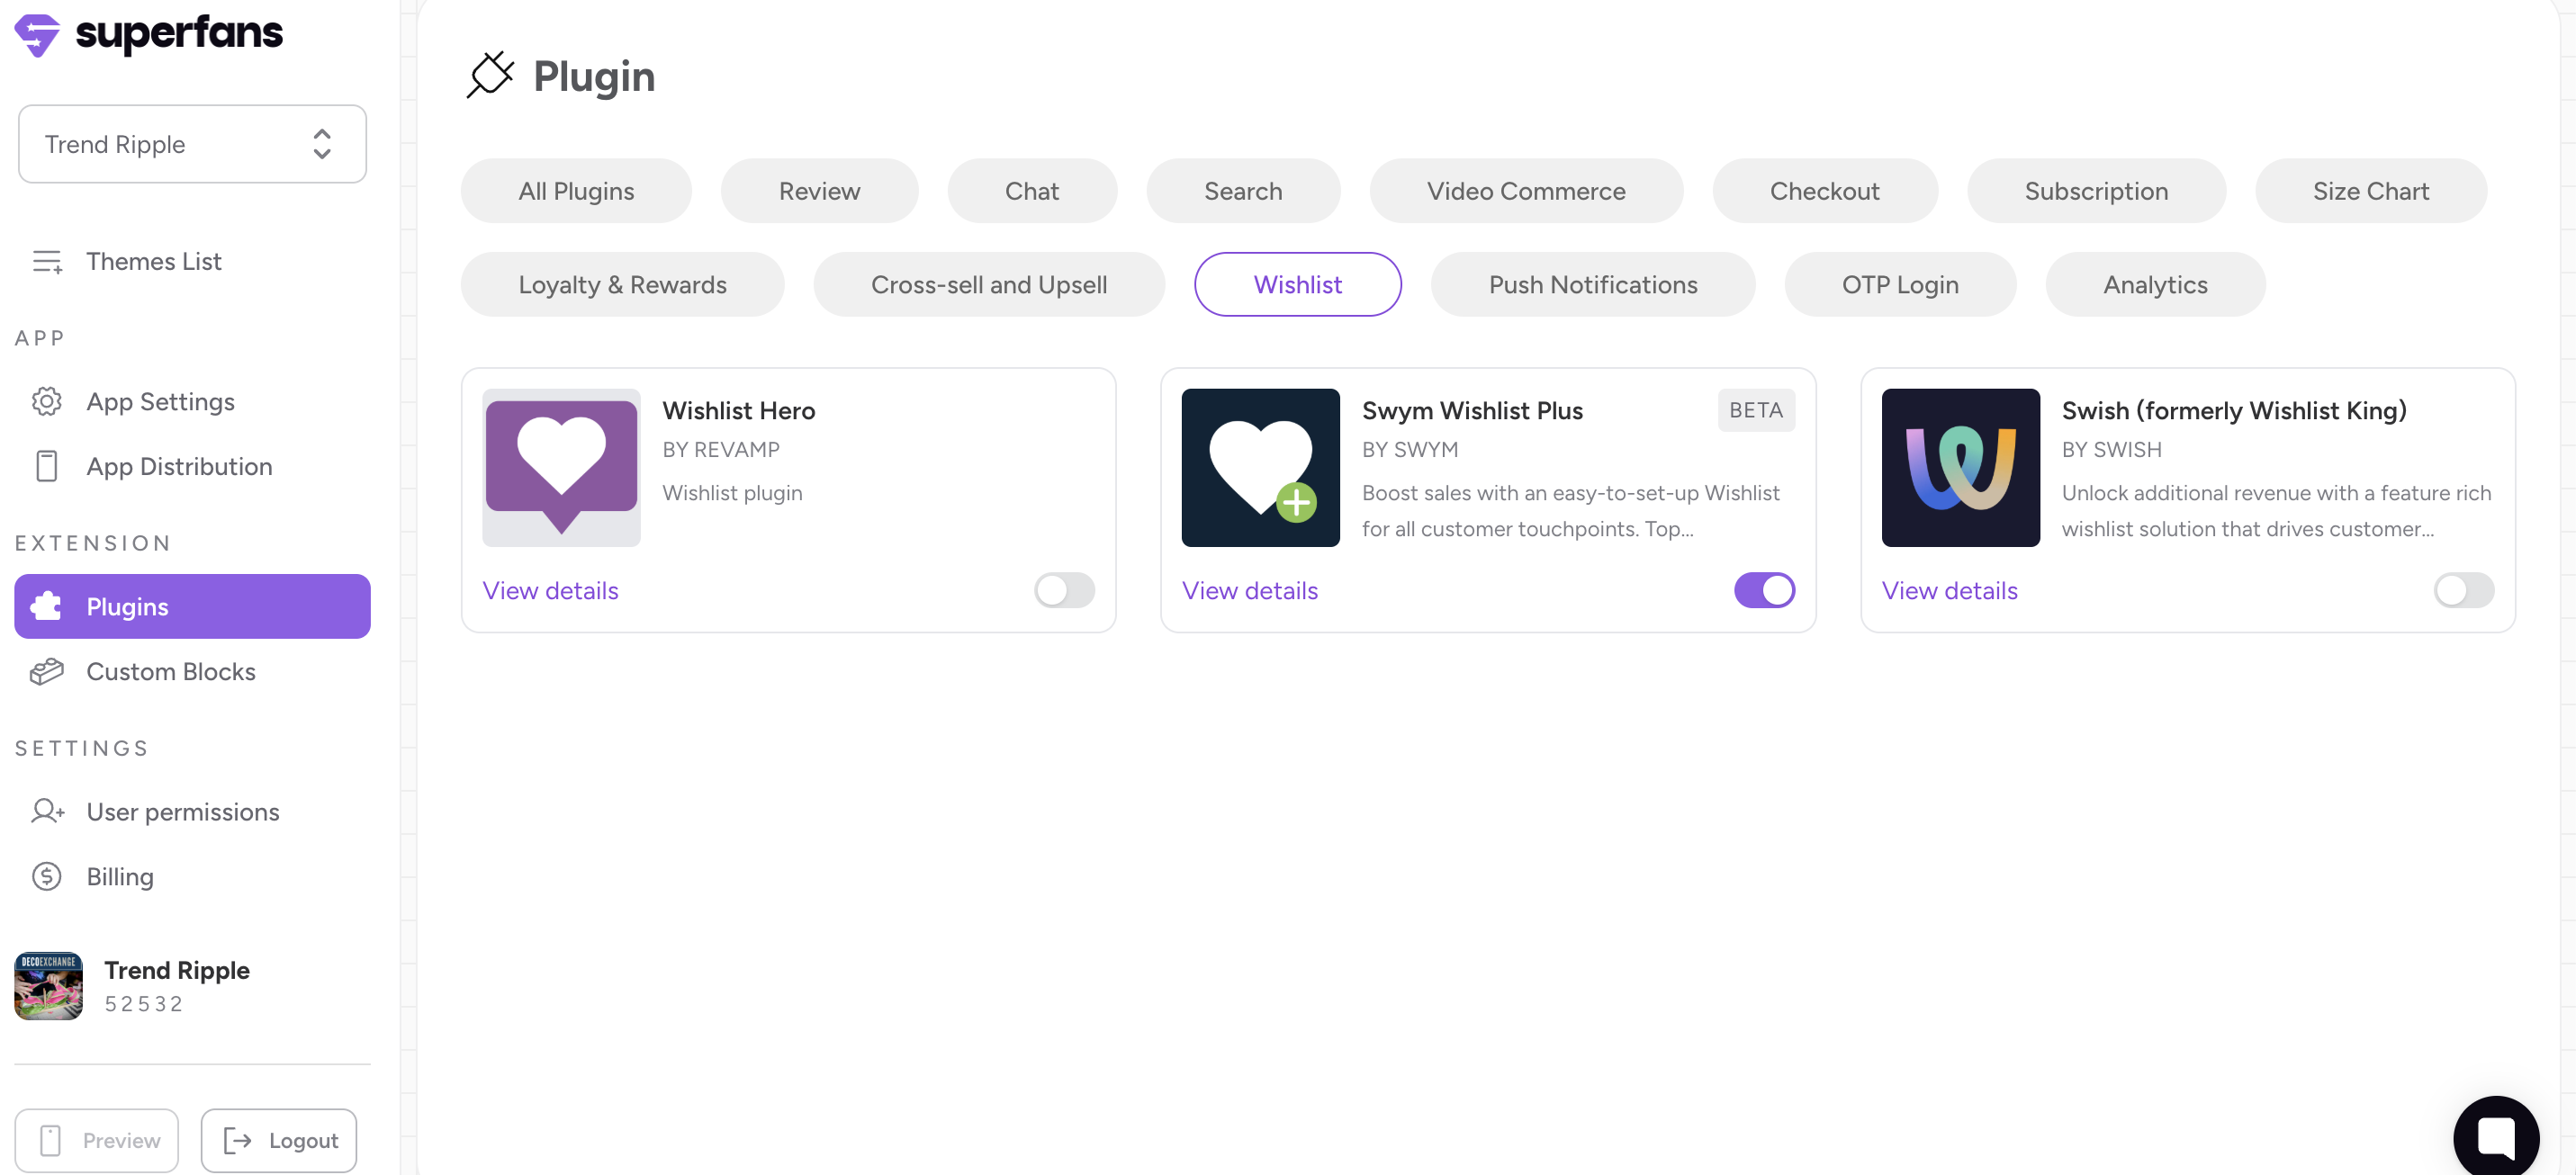The height and width of the screenshot is (1175, 2576).
Task: Select the Loyalty & Rewards tab
Action: pyautogui.click(x=622, y=285)
